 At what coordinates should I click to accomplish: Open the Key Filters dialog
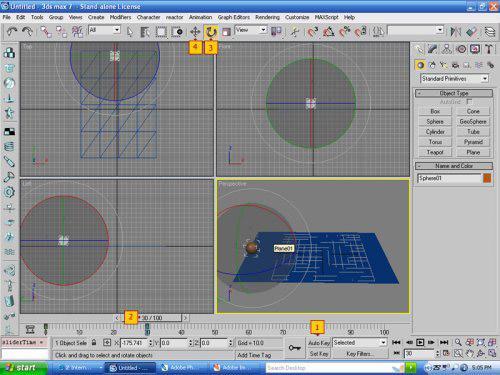(x=360, y=354)
